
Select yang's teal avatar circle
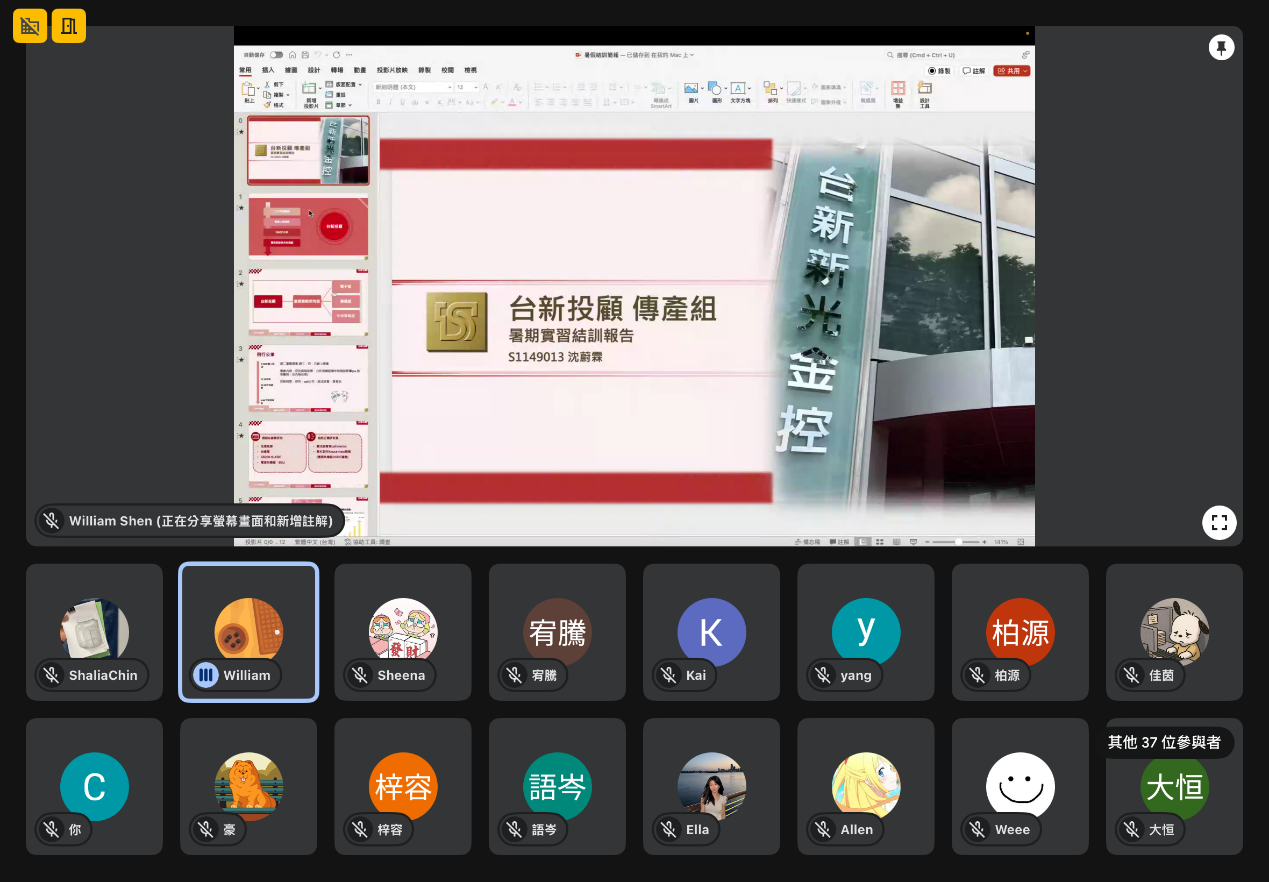coord(866,632)
